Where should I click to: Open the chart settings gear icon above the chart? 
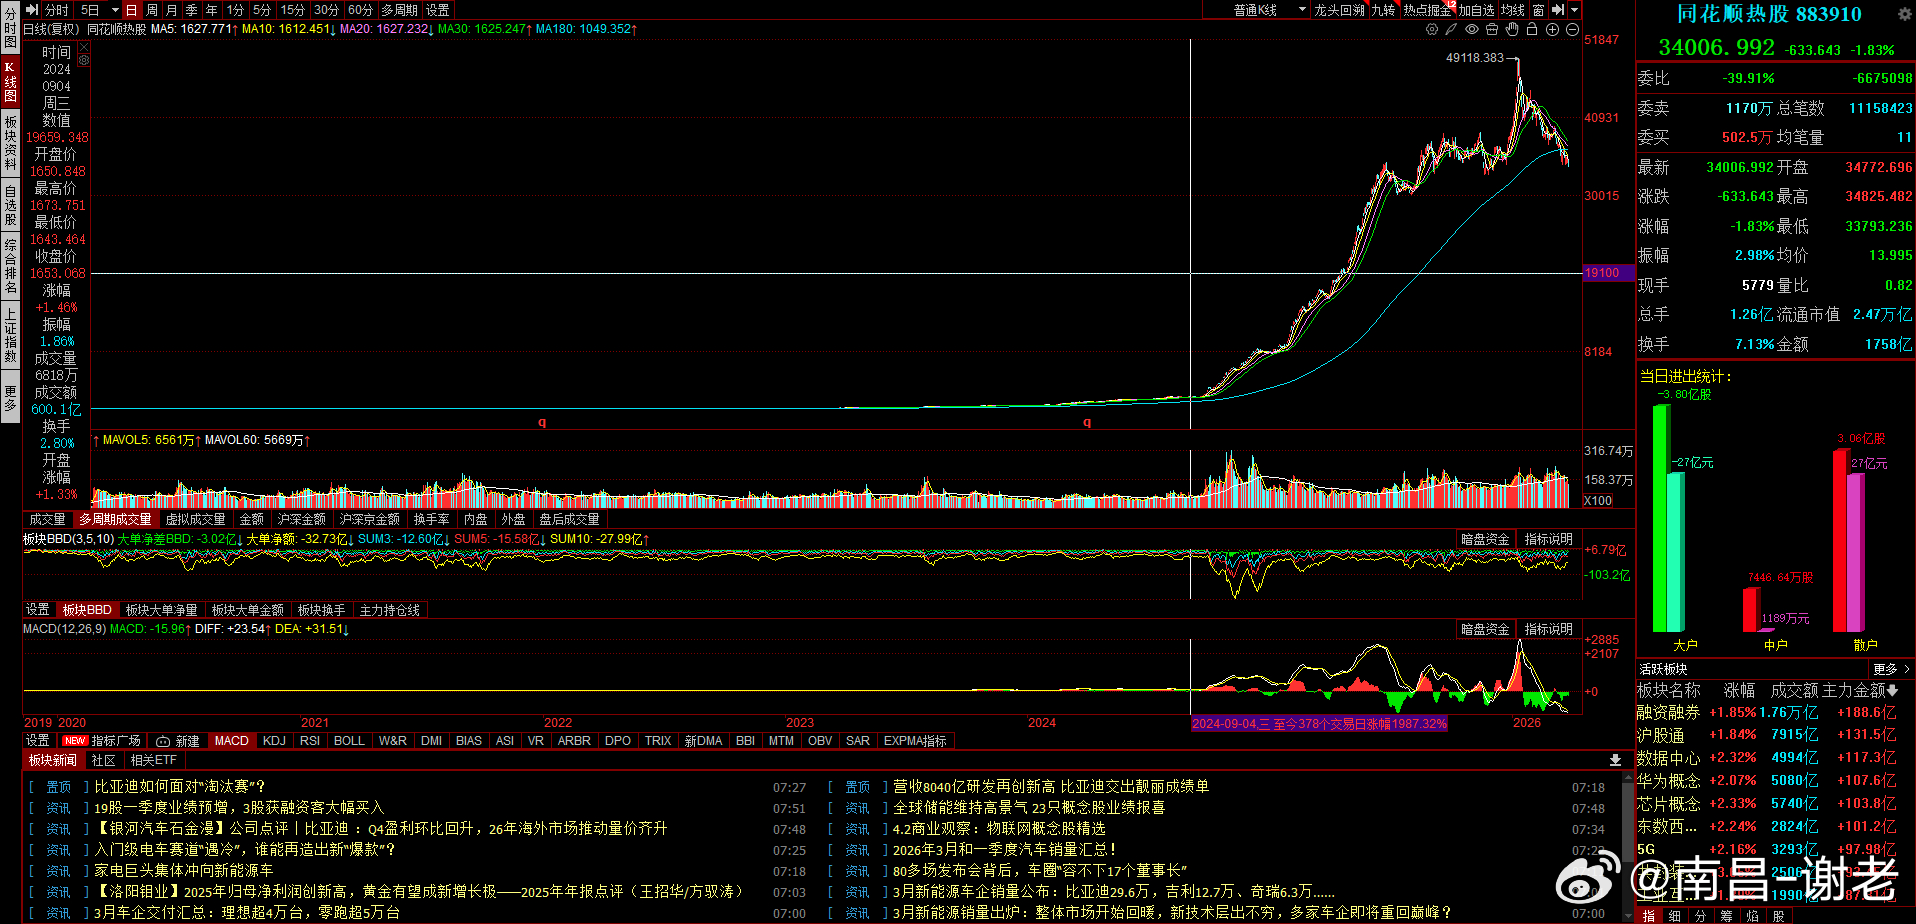(1432, 30)
